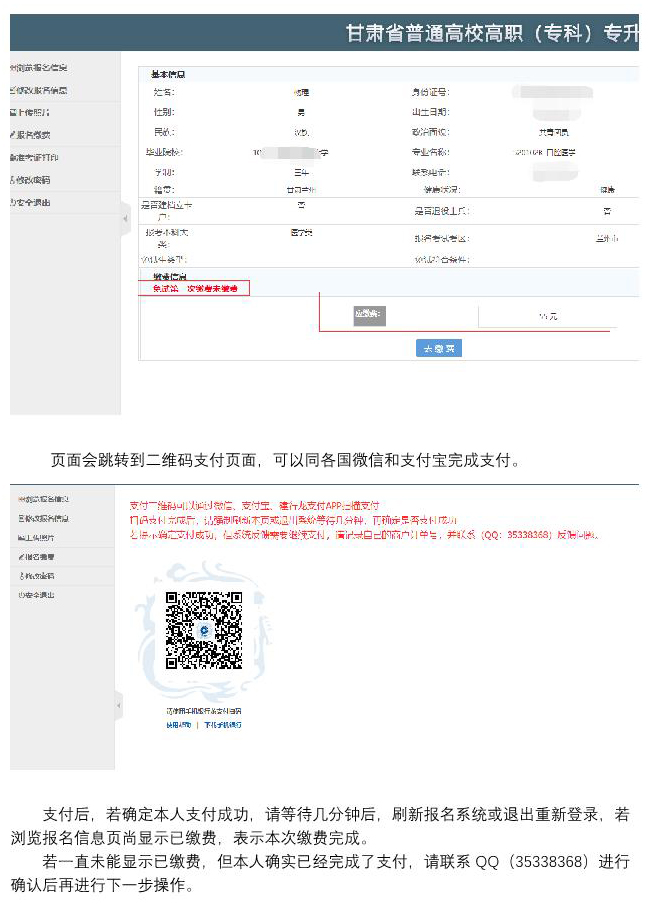Open 报名缴费 in the QR payment page sidebar
This screenshot has width=656, height=915.
pos(36,557)
